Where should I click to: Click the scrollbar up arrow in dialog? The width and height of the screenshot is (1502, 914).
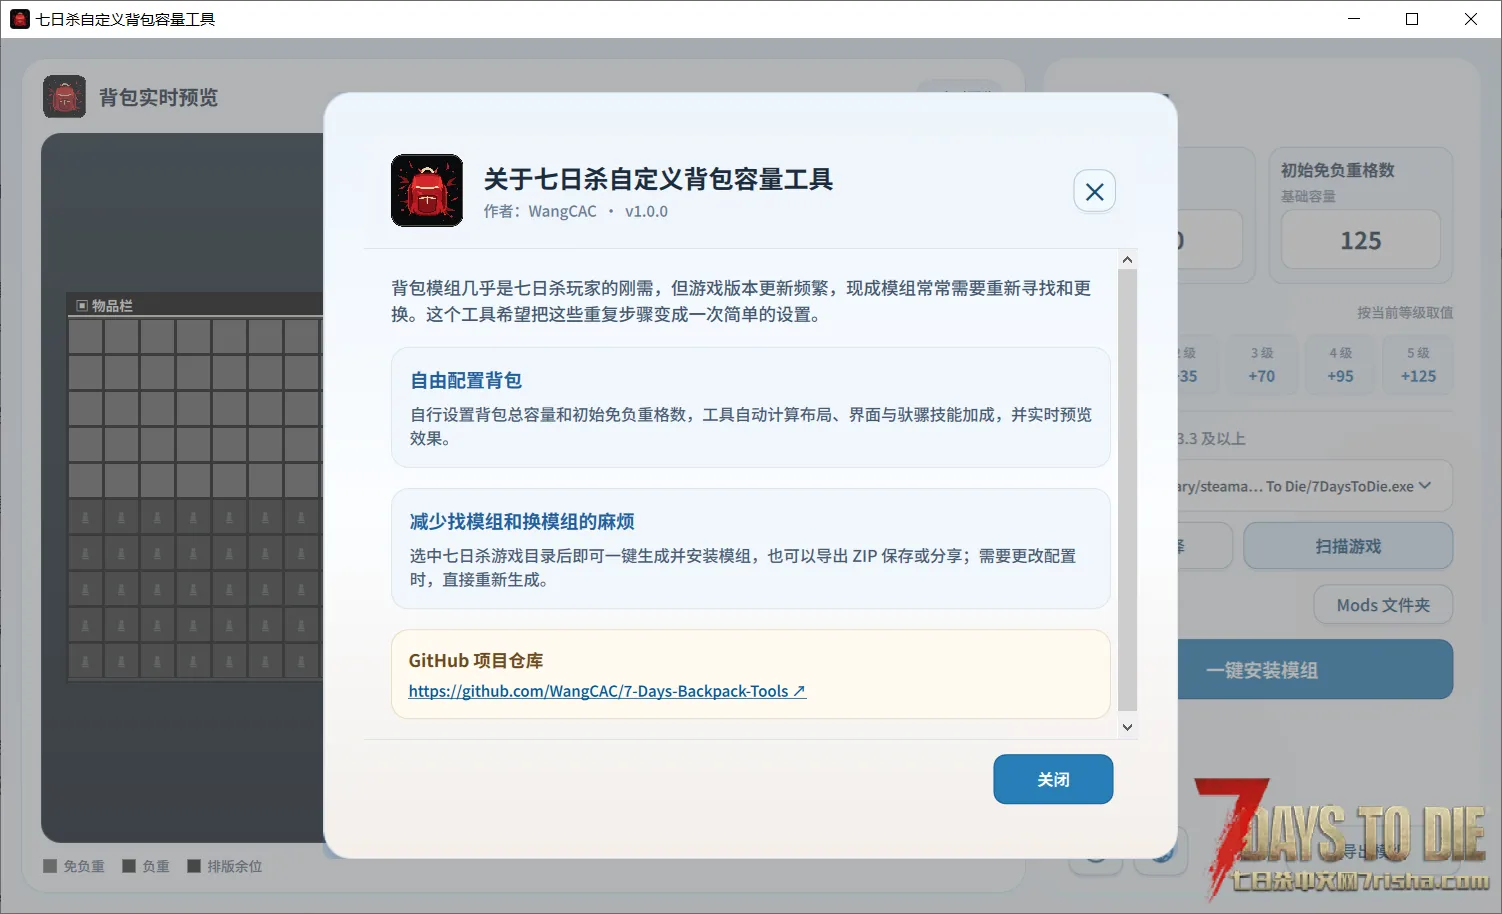(1127, 260)
